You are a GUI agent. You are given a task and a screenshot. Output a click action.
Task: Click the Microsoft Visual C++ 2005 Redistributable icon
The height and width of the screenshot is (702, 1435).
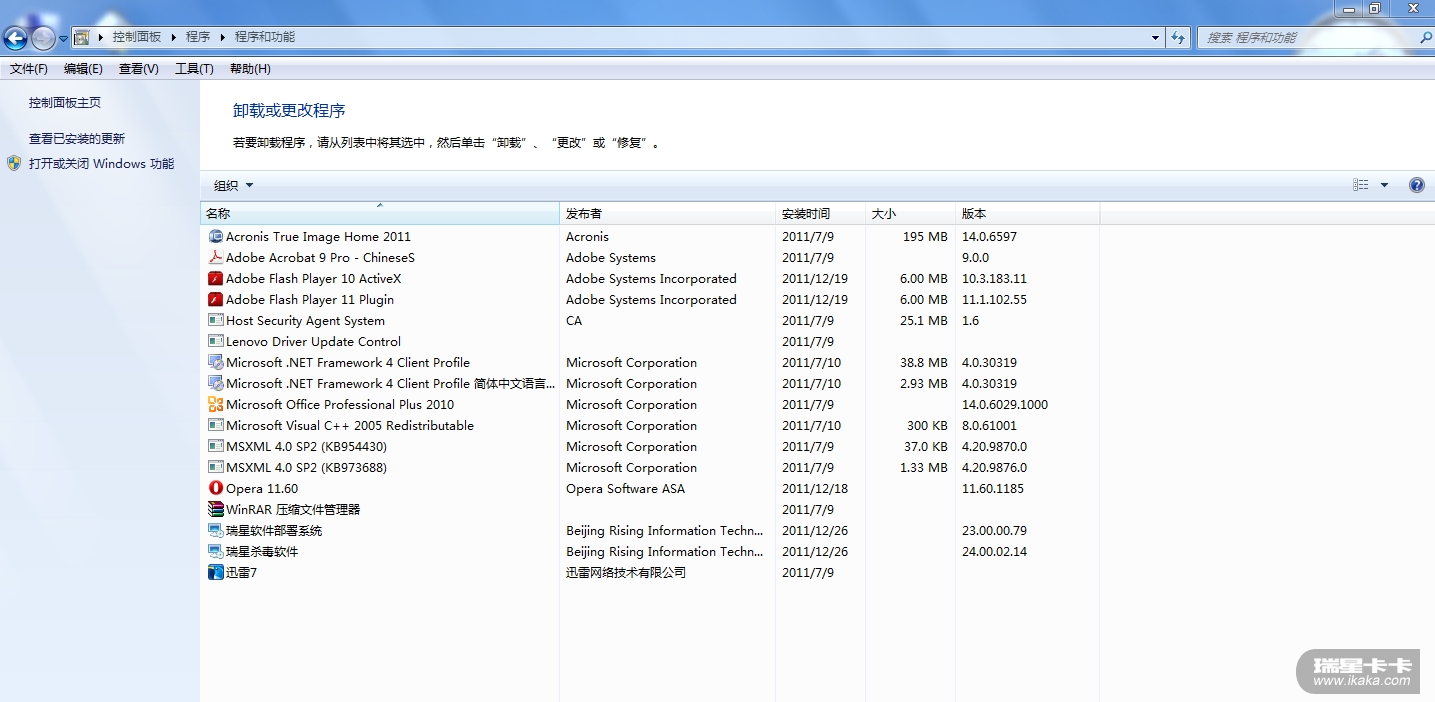[x=215, y=426]
